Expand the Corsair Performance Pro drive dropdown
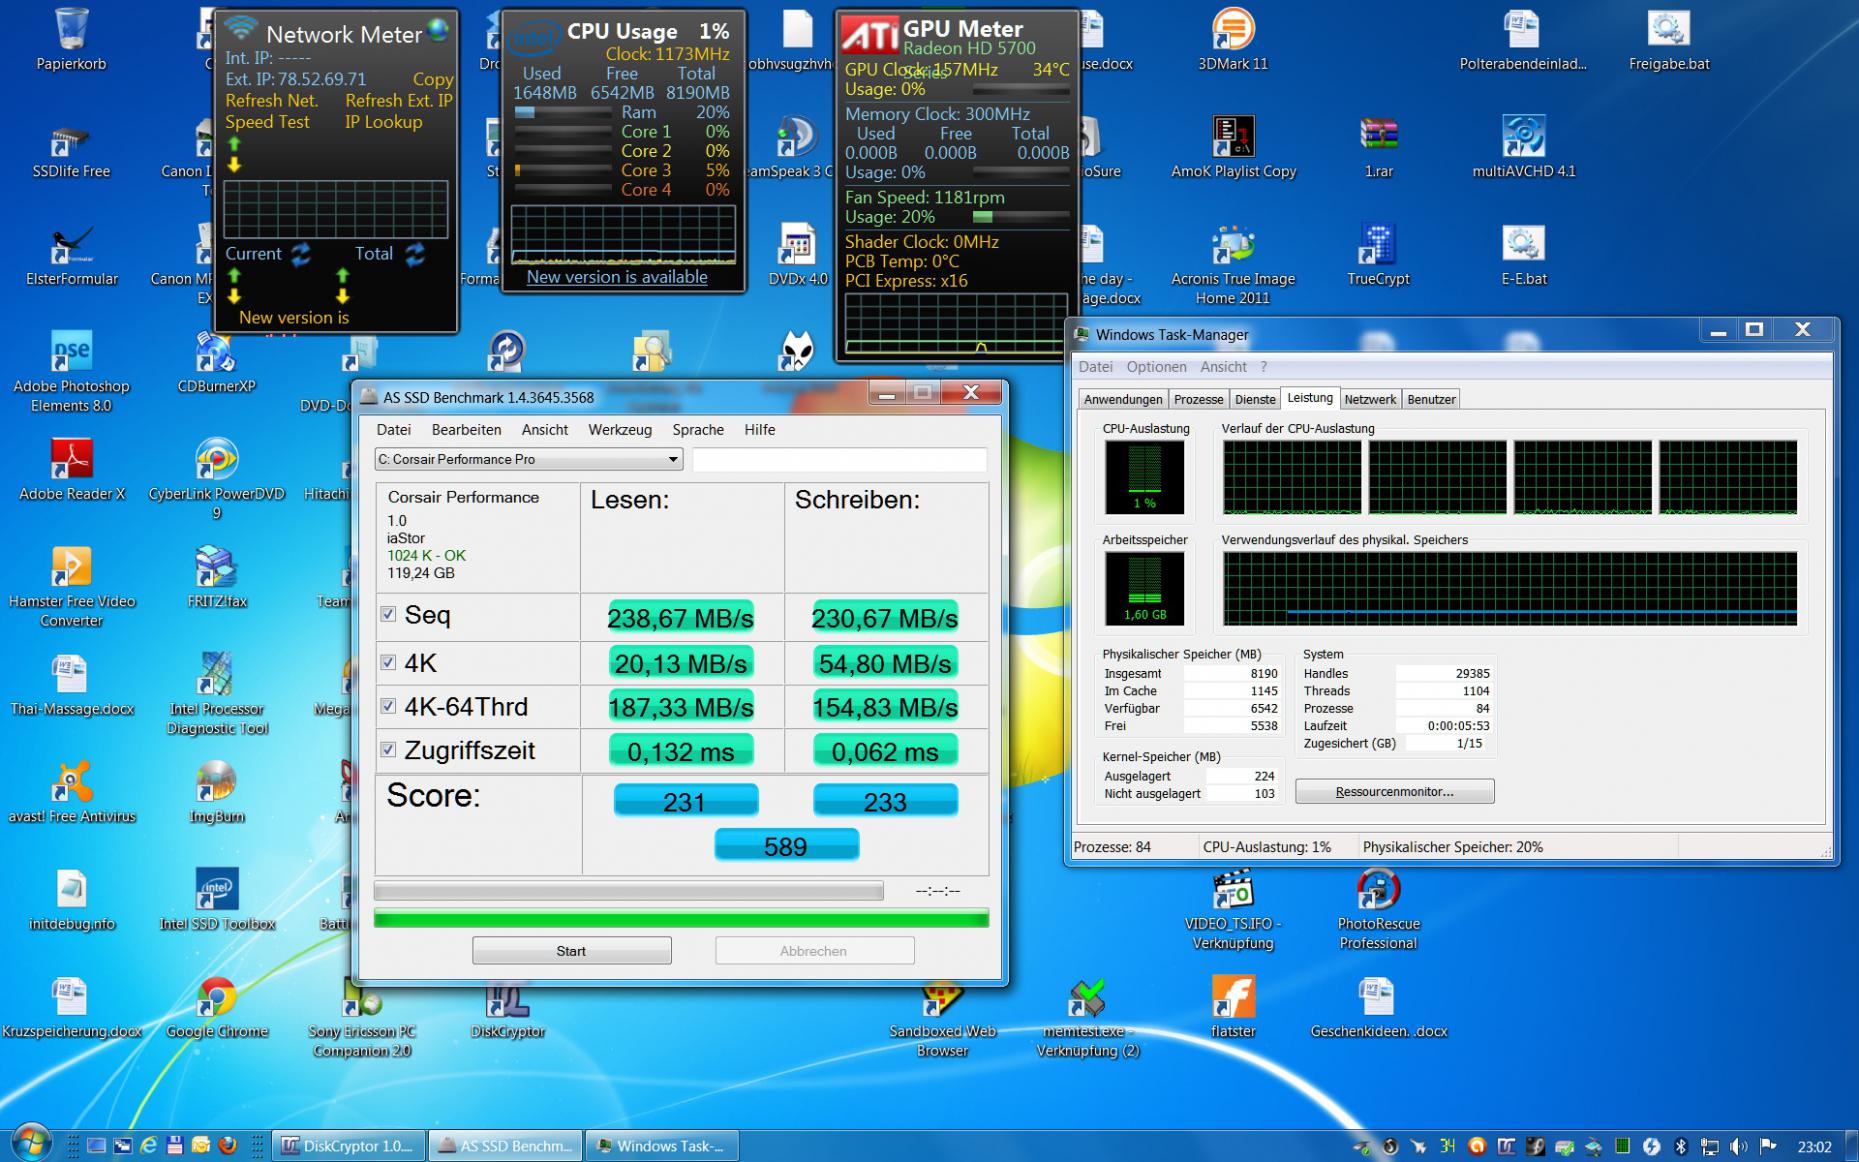Viewport: 1859px width, 1162px height. 528,459
